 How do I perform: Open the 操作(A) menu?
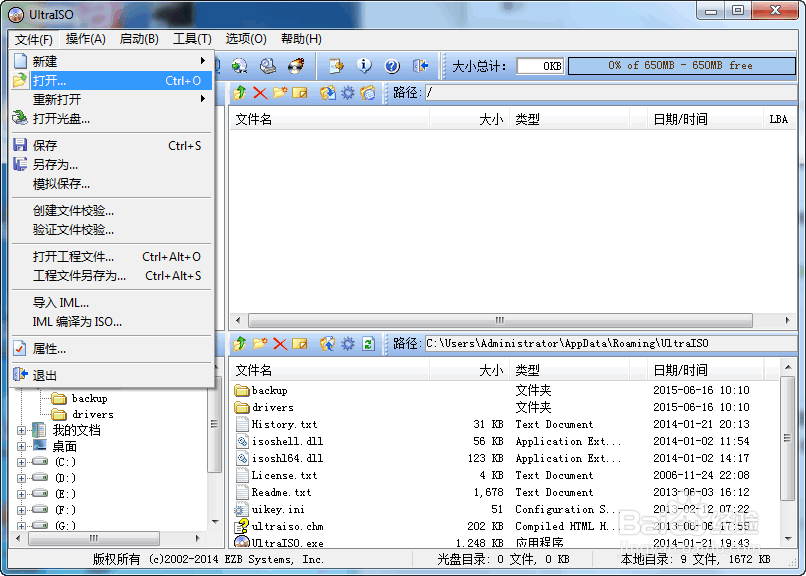coord(85,39)
